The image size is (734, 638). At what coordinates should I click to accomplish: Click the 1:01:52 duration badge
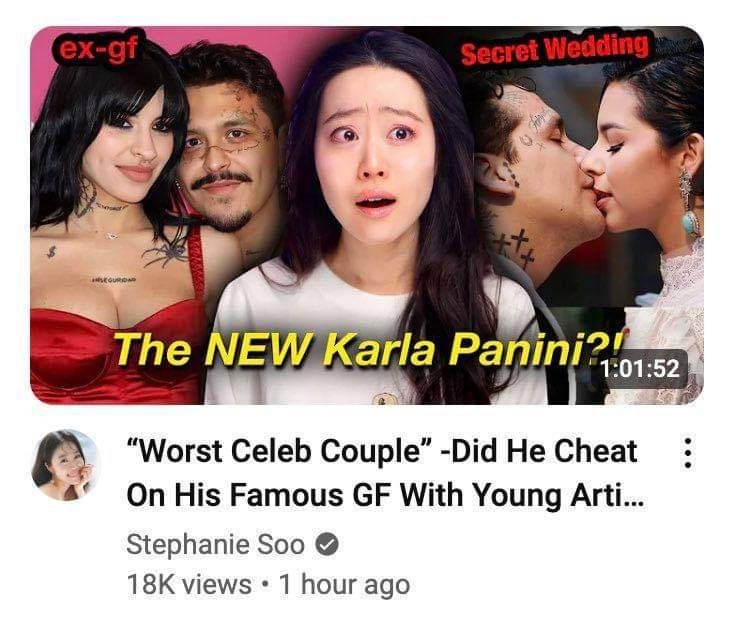639,368
